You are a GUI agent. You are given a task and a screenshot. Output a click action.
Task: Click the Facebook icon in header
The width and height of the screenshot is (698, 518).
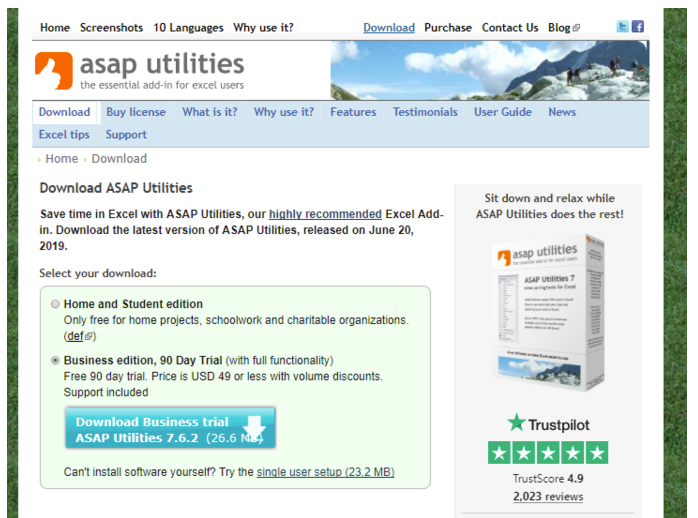click(x=638, y=27)
